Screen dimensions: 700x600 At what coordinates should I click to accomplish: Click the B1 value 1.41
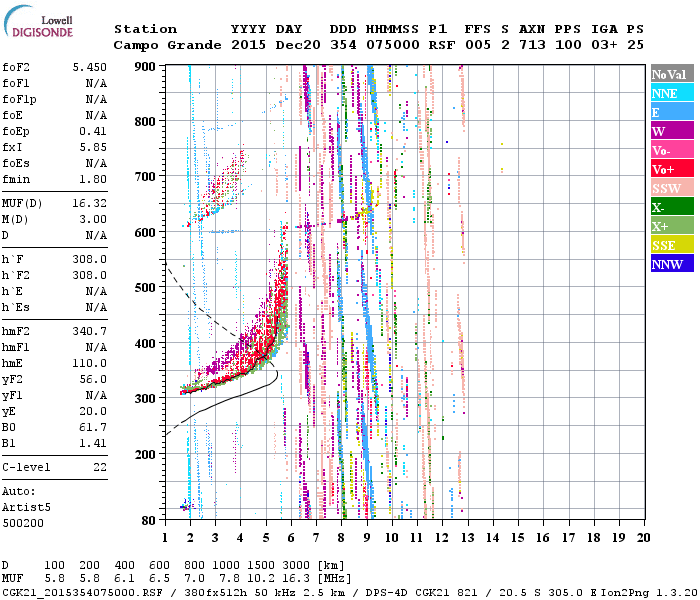click(93, 444)
